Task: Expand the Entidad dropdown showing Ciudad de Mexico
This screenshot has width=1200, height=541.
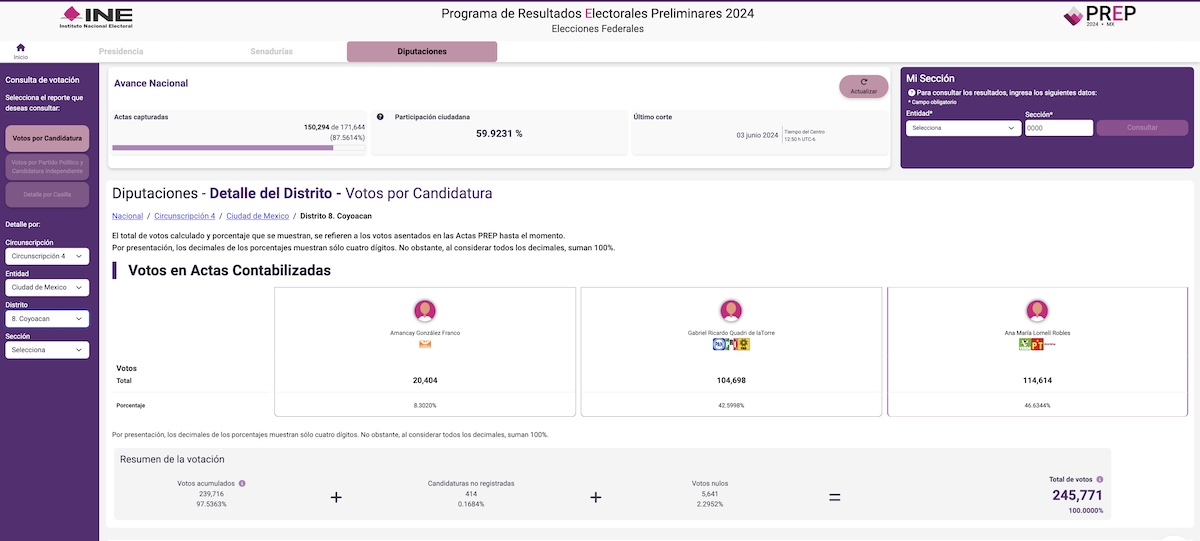Action: pos(47,287)
